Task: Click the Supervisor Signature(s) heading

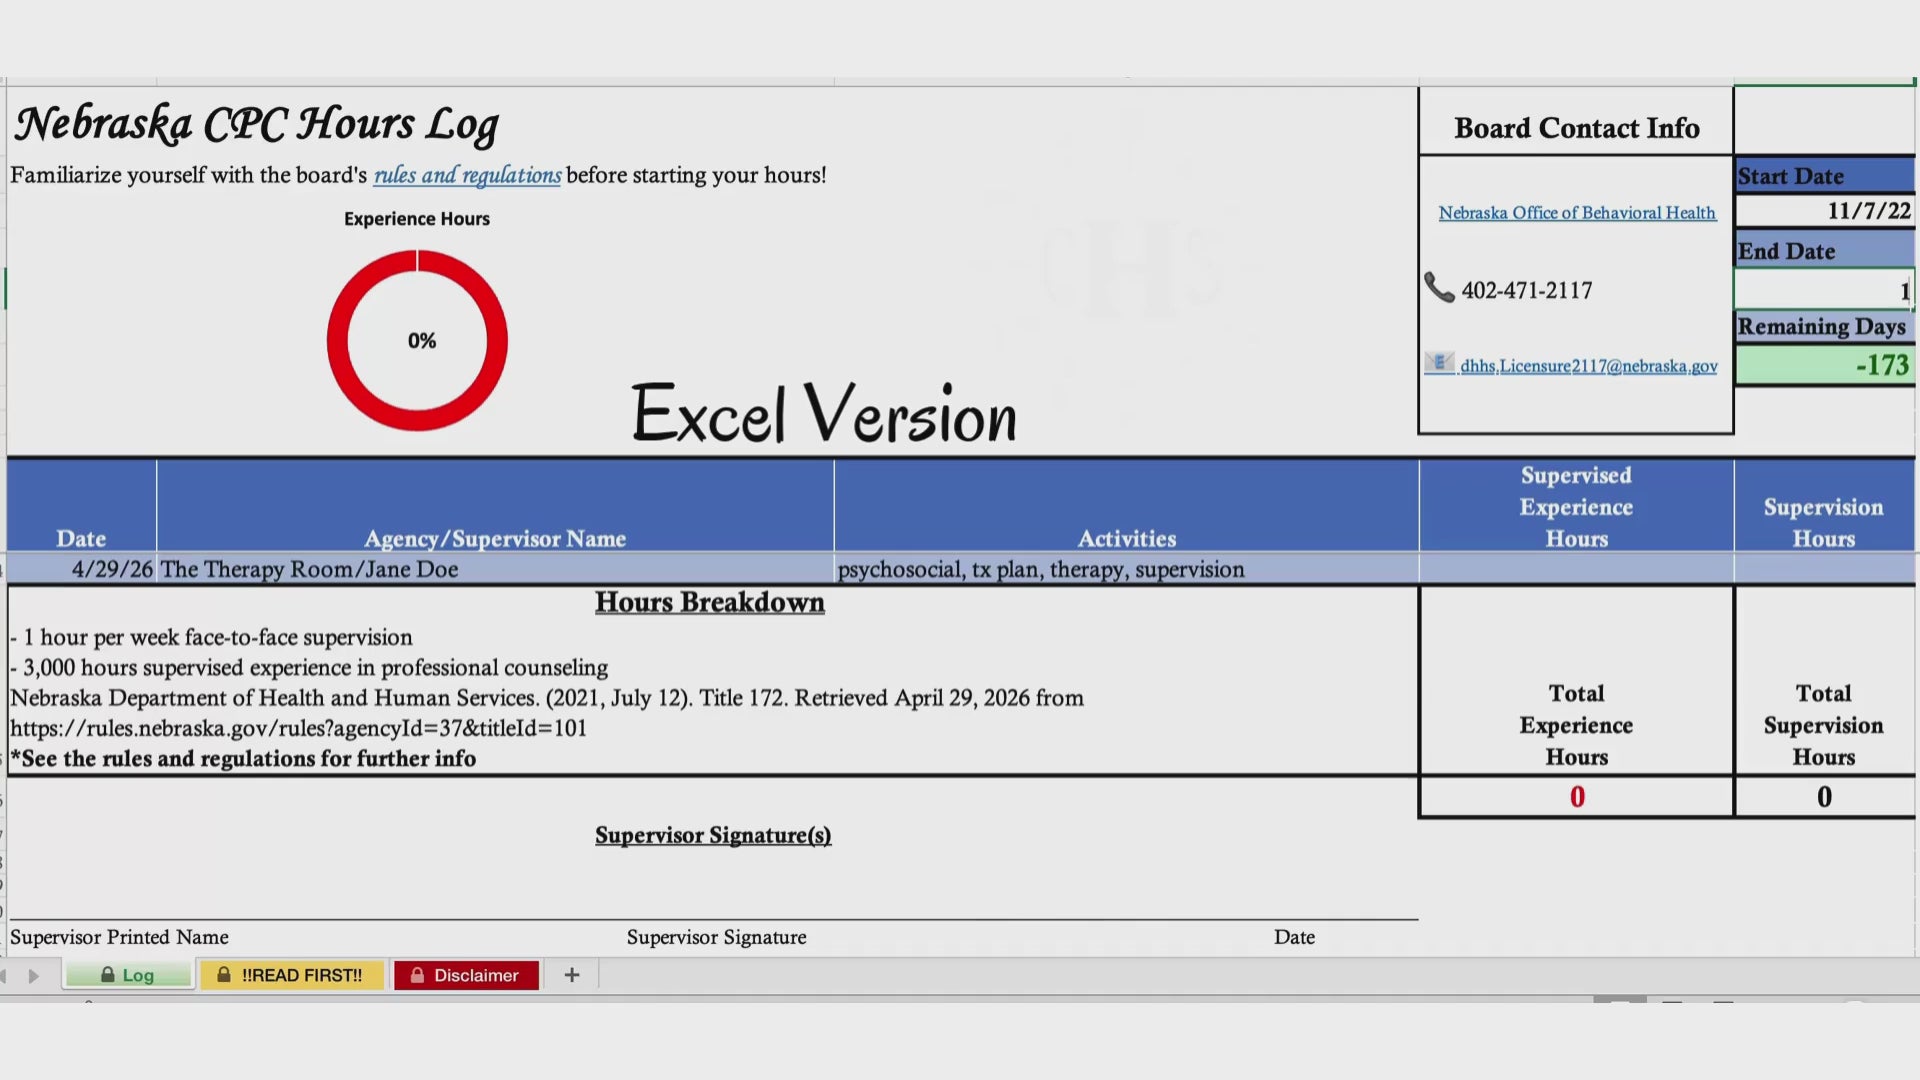Action: coord(713,835)
